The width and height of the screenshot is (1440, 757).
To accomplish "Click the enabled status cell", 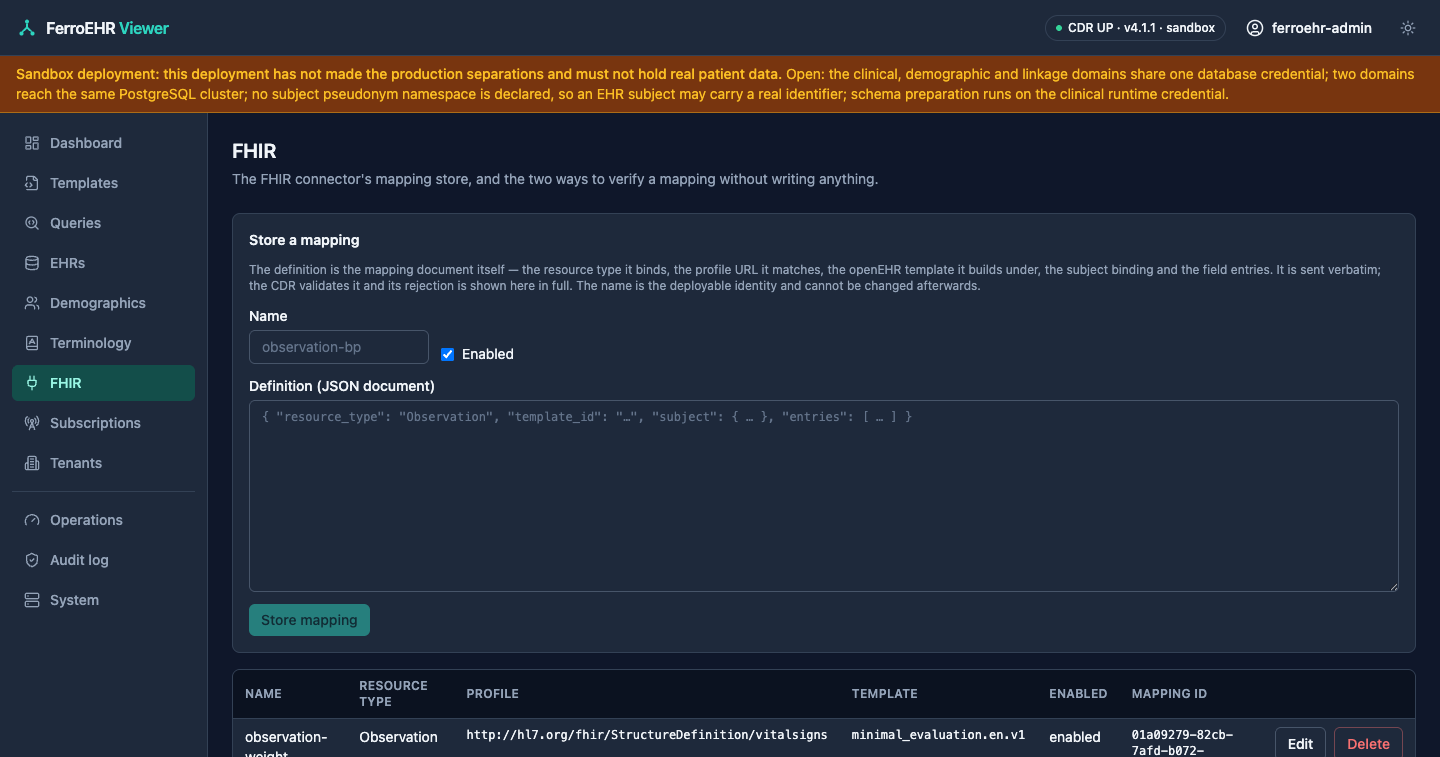I will [x=1075, y=737].
